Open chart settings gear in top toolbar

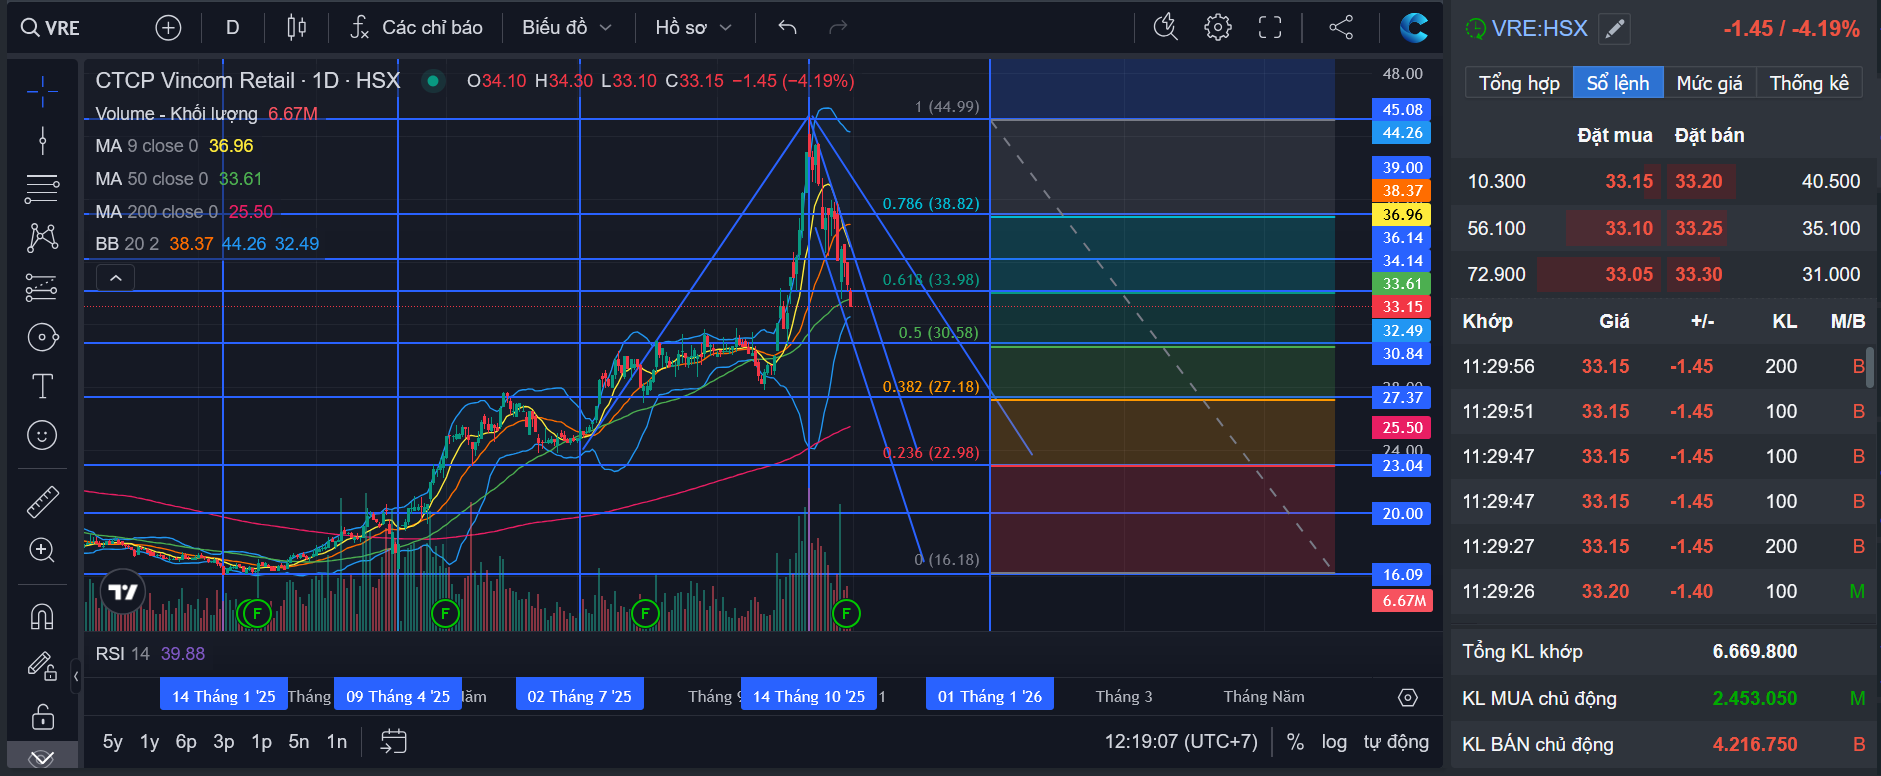click(x=1218, y=28)
